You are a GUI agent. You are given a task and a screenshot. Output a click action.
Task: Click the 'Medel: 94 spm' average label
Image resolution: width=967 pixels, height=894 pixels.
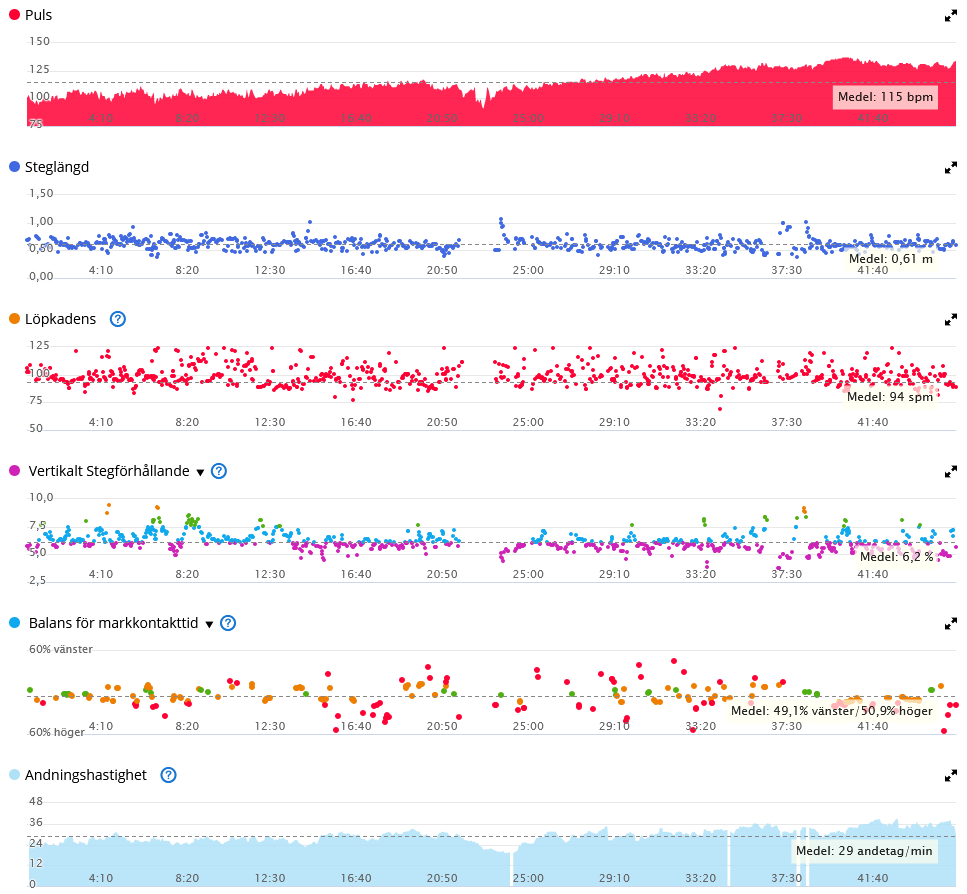pyautogui.click(x=889, y=397)
